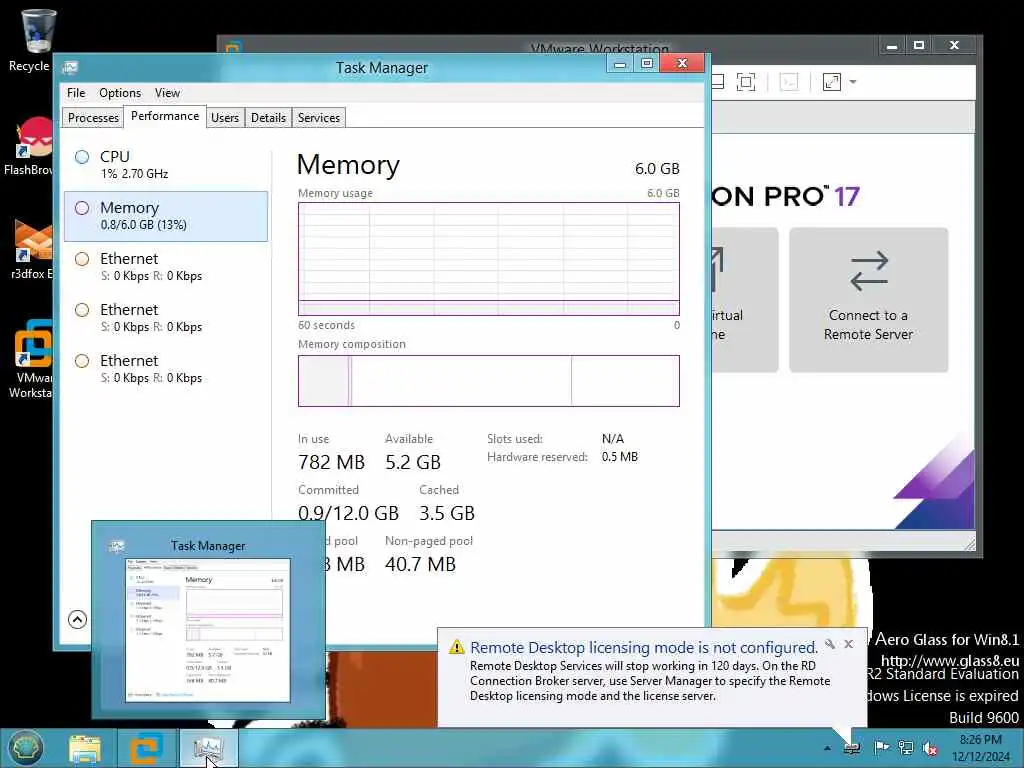Click the muted volume tray icon
This screenshot has width=1024, height=768.
coord(929,748)
